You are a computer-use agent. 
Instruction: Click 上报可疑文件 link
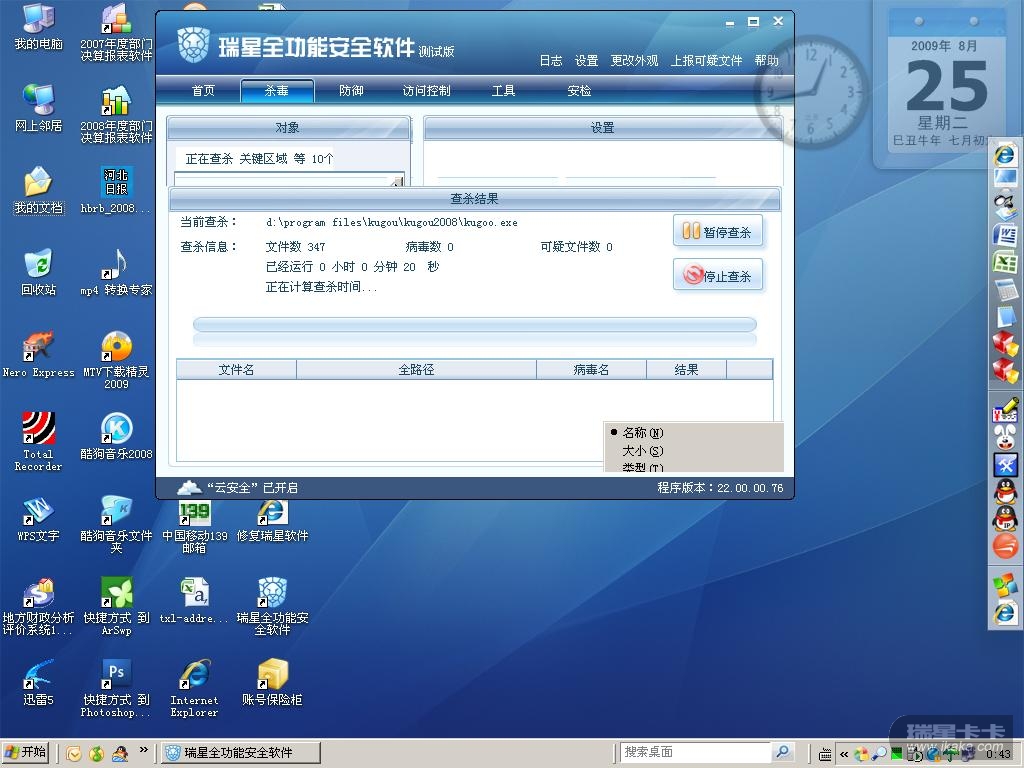click(x=707, y=61)
